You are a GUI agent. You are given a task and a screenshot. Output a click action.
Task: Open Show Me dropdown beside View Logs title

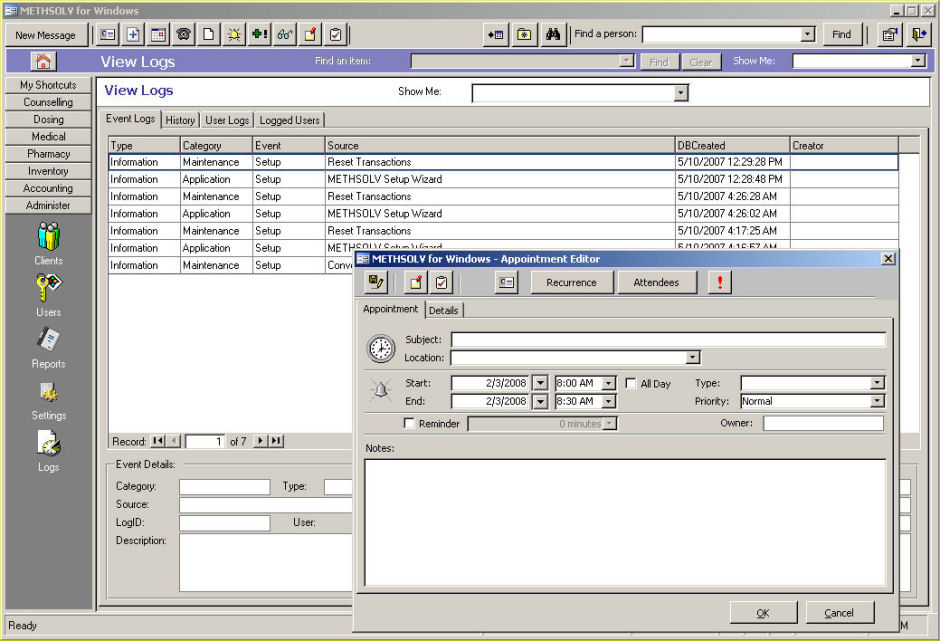(680, 93)
